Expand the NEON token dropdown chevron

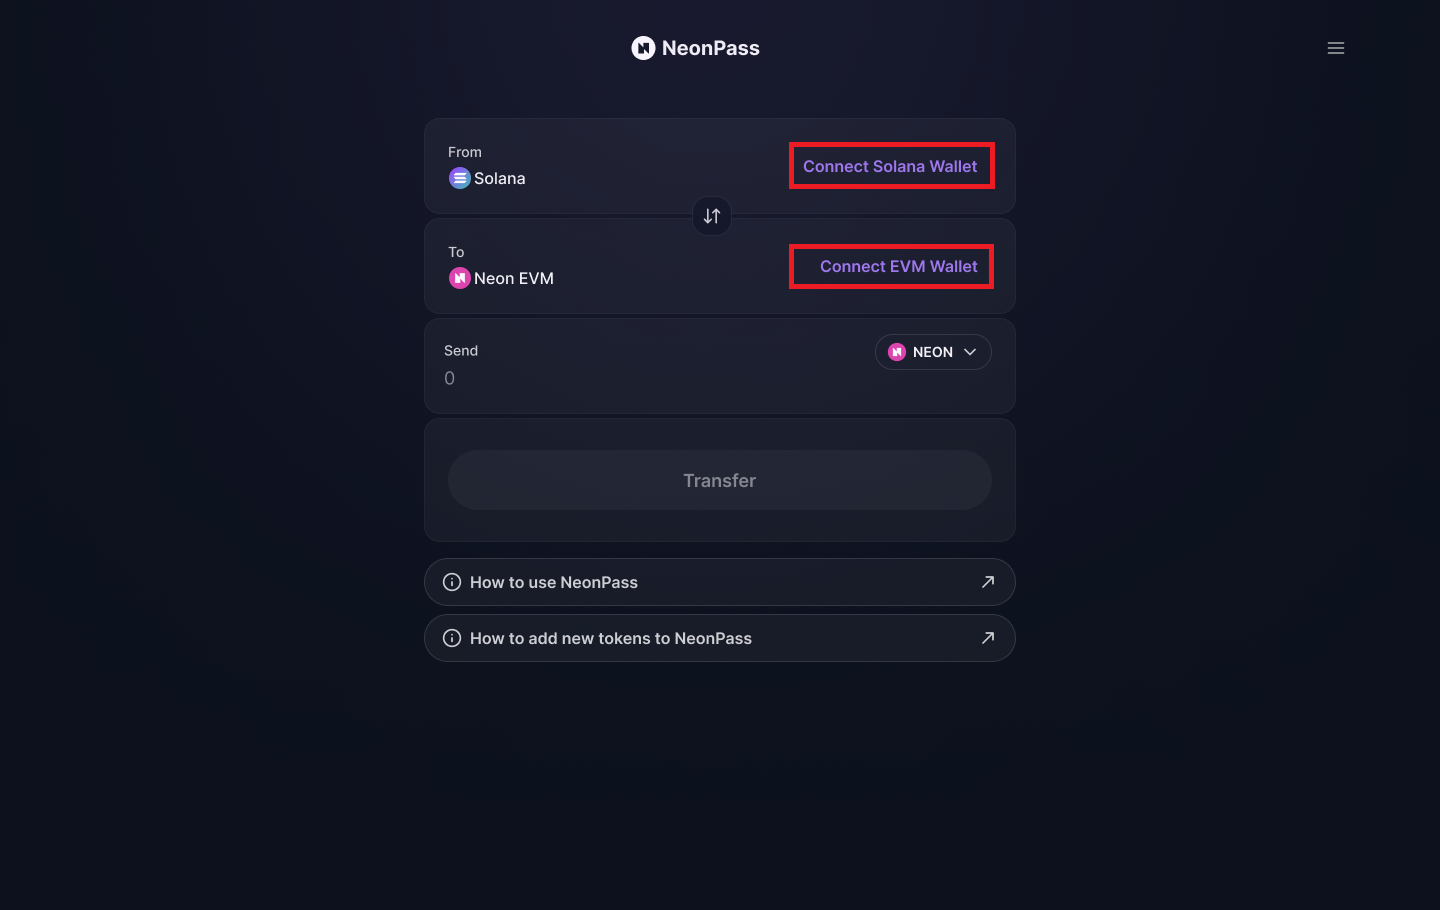point(970,352)
